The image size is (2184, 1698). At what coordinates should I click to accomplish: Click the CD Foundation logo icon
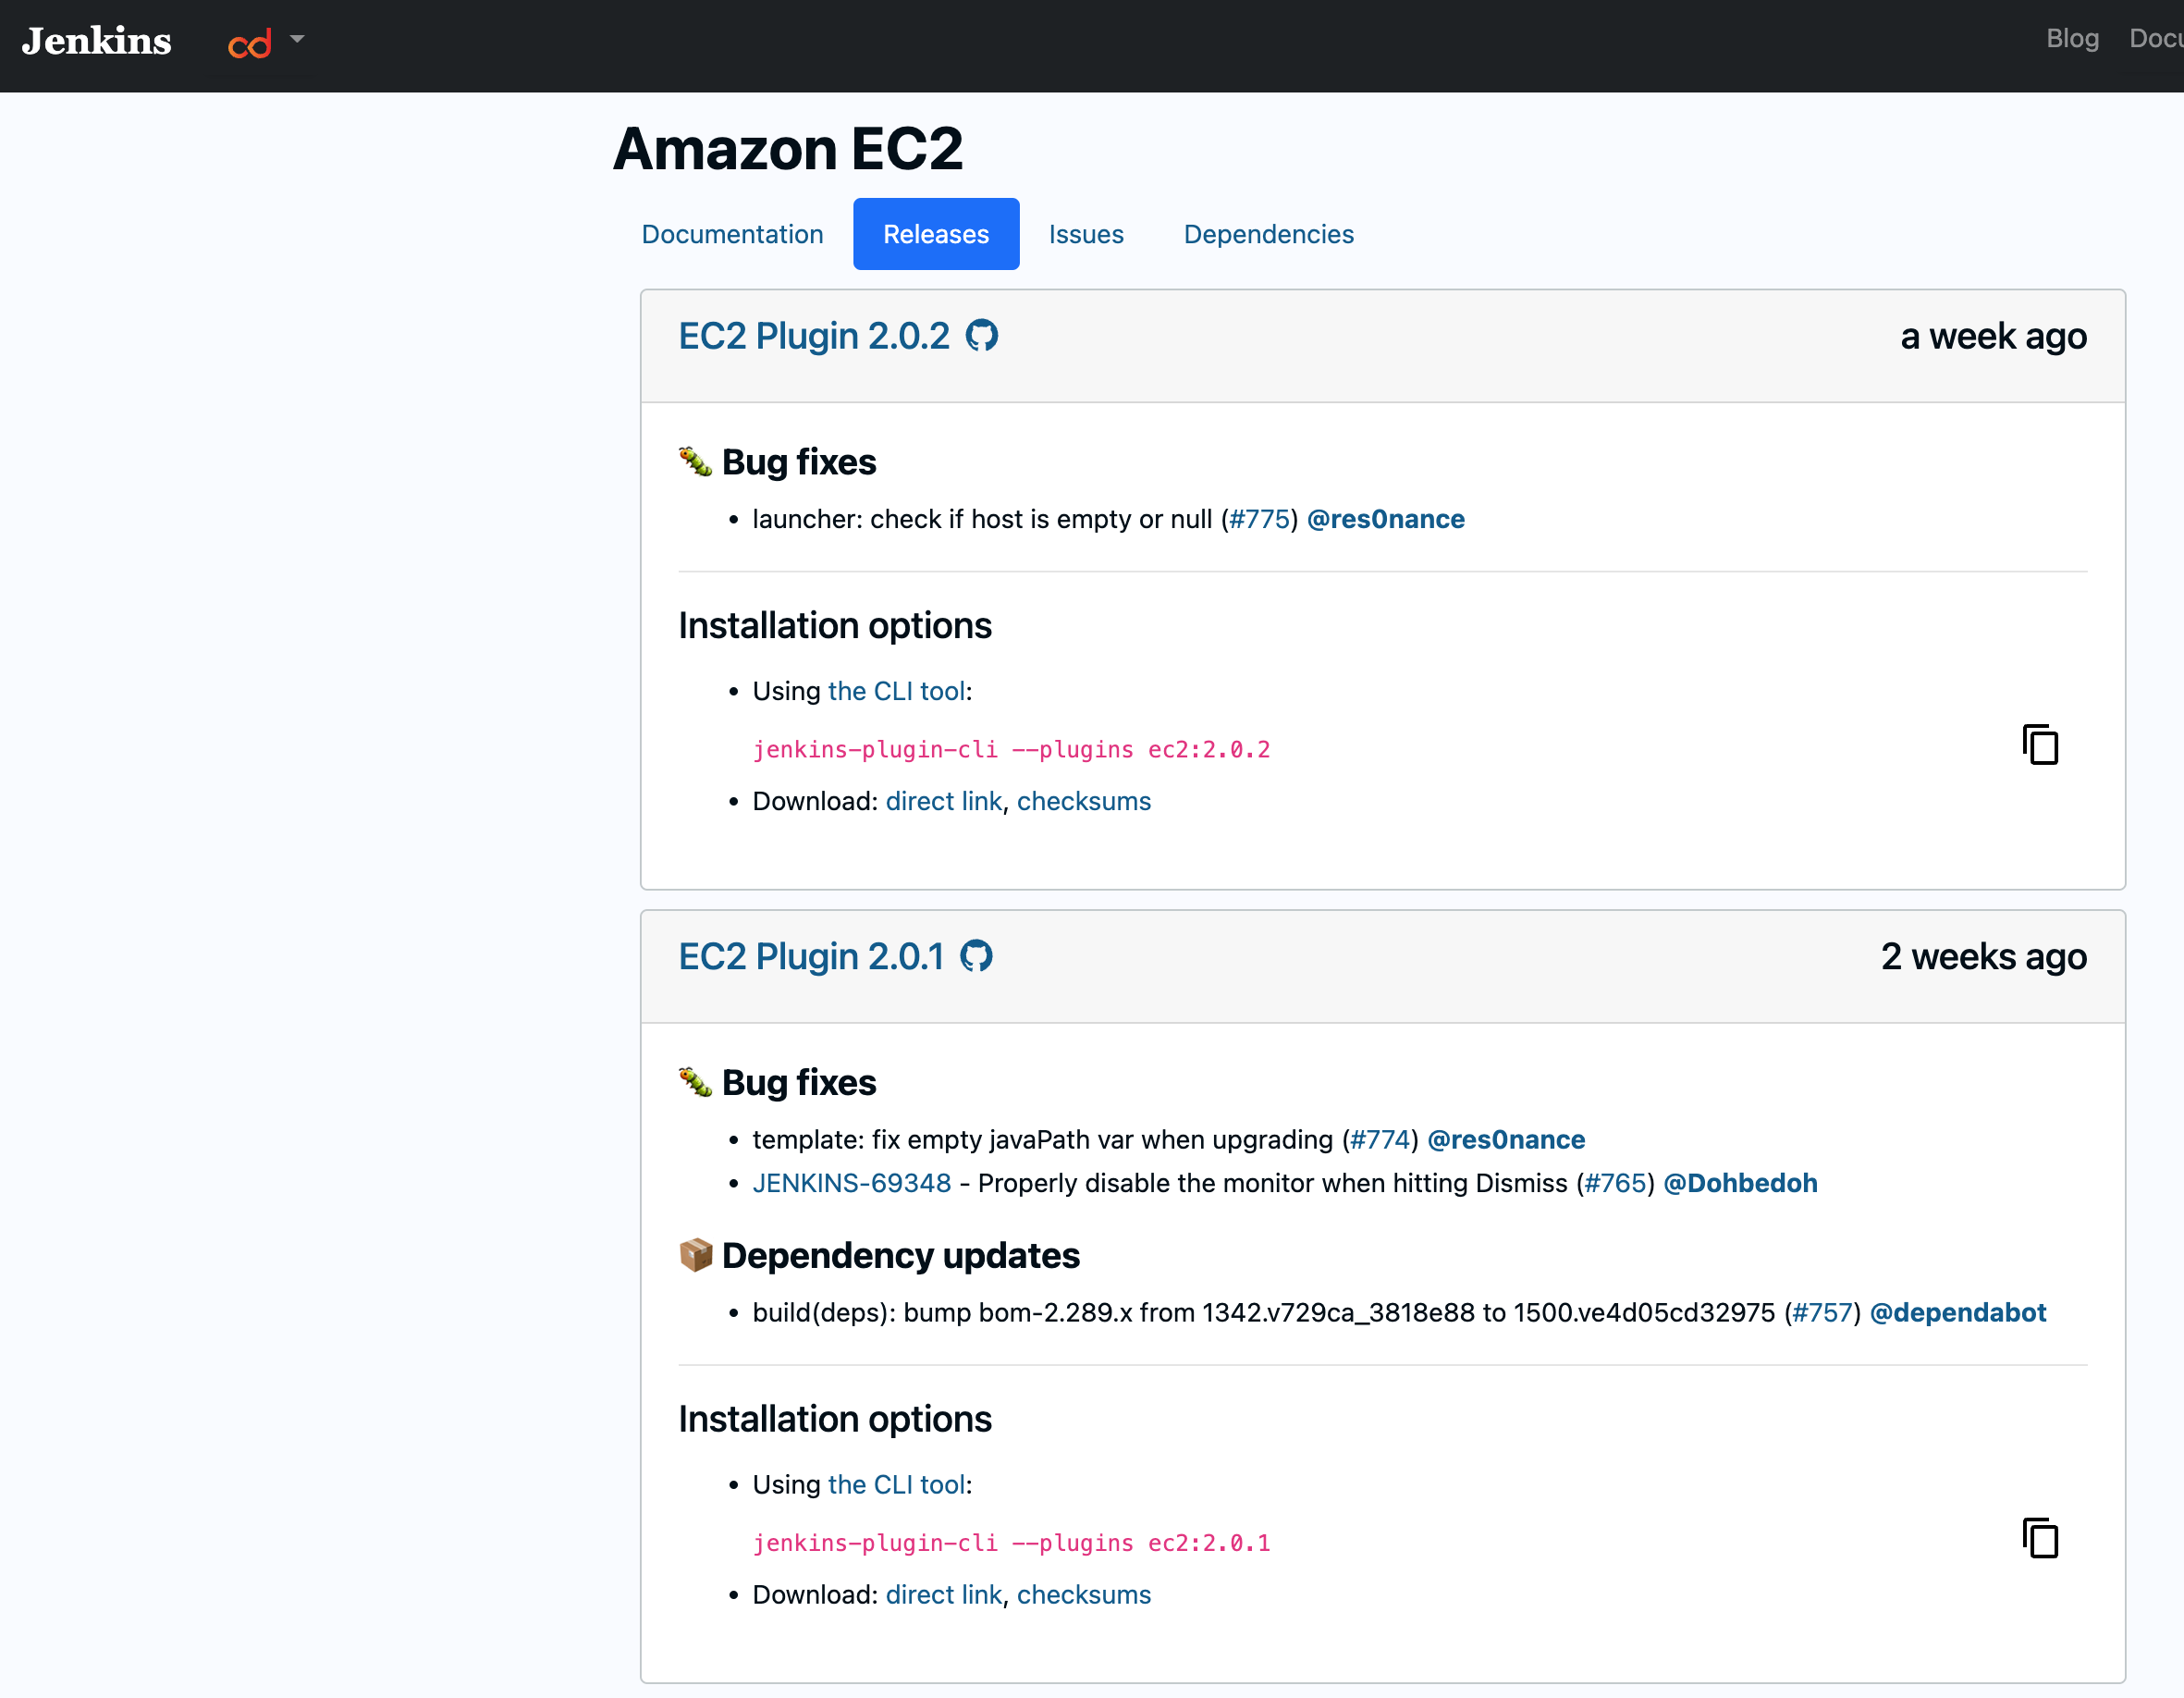click(250, 42)
